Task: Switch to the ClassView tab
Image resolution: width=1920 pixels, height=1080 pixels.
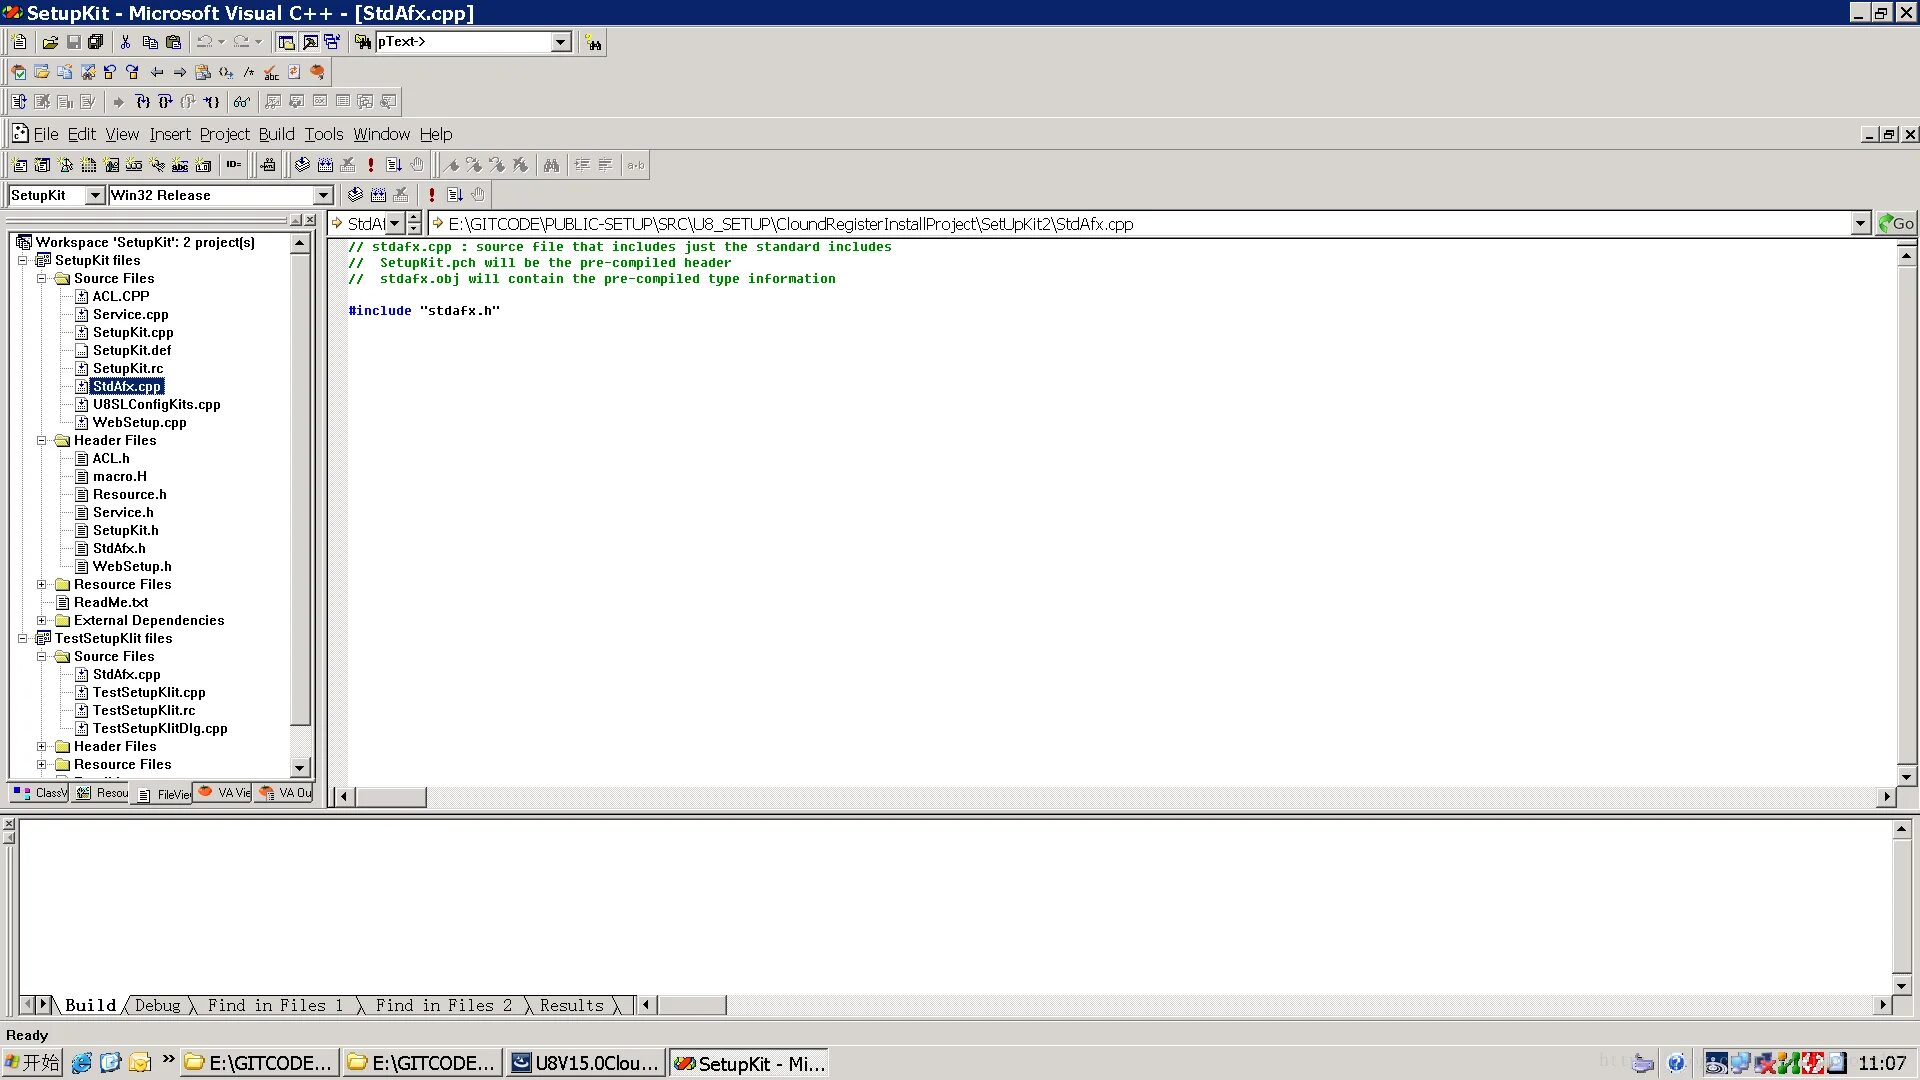Action: point(40,793)
